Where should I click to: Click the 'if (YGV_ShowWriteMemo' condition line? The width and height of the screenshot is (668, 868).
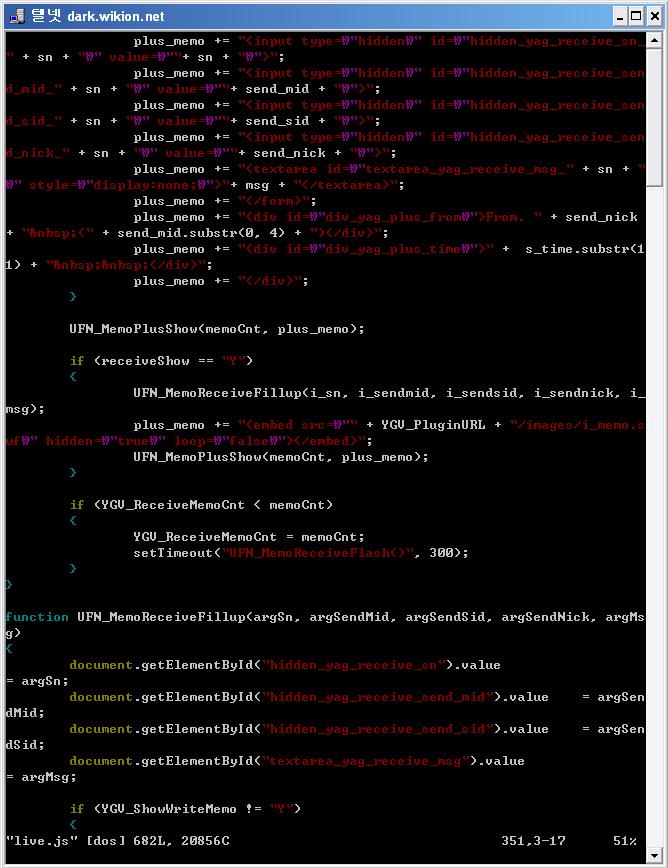click(185, 809)
